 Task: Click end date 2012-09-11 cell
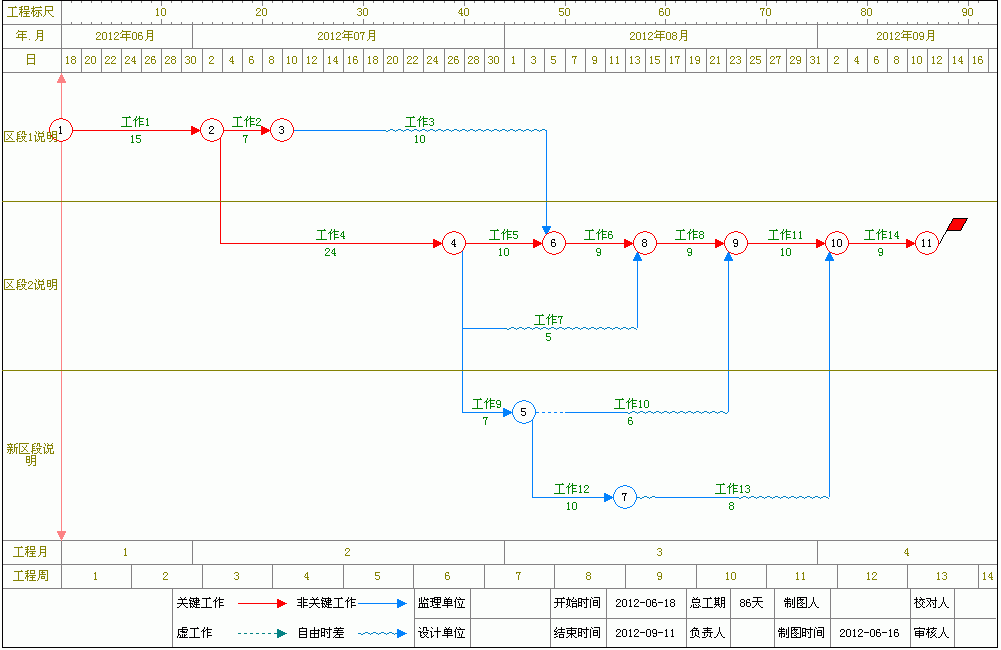coord(645,633)
